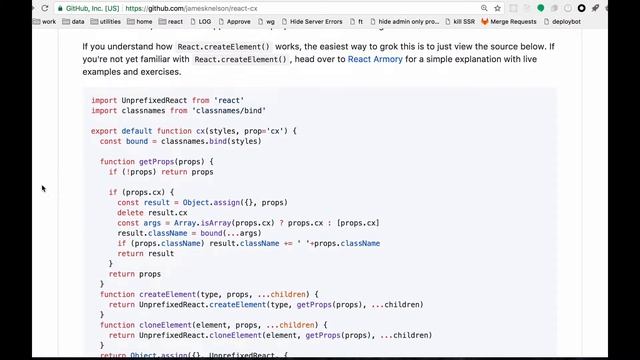
Task: Click the GitHub, Inc. [US] certificate label
Action: [92, 8]
